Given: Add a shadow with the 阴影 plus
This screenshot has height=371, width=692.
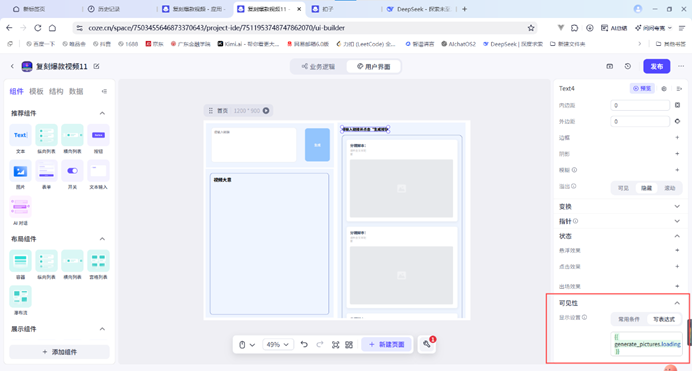Looking at the screenshot, I should [x=677, y=154].
